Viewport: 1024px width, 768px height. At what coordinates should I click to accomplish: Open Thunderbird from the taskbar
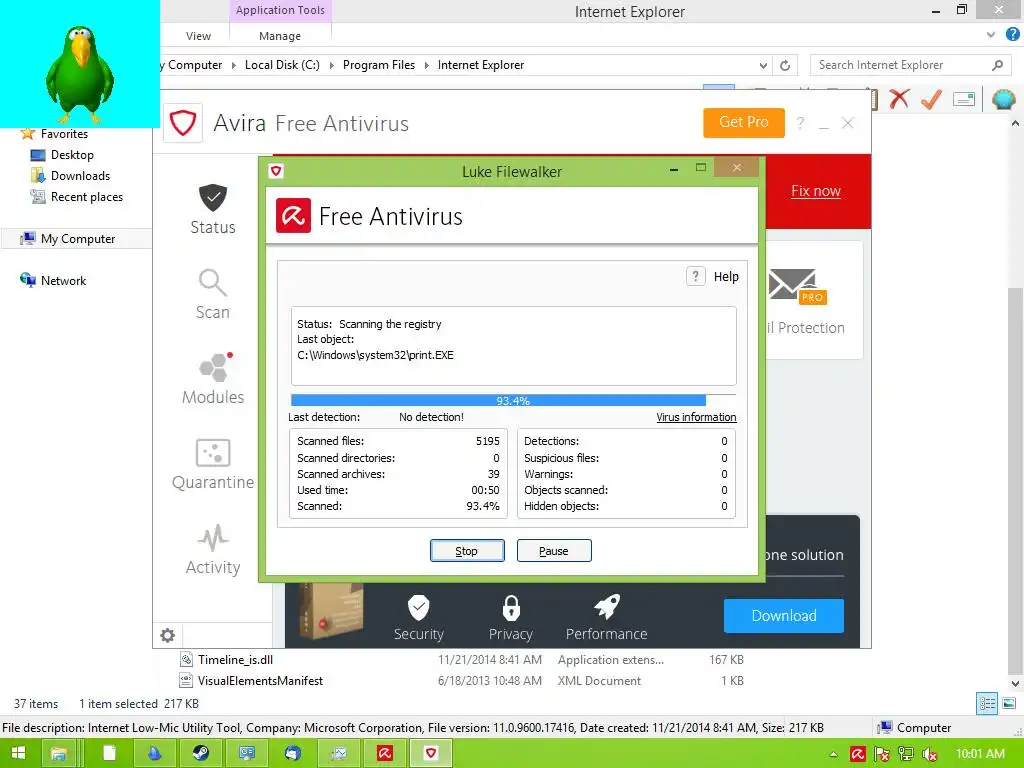(x=293, y=753)
